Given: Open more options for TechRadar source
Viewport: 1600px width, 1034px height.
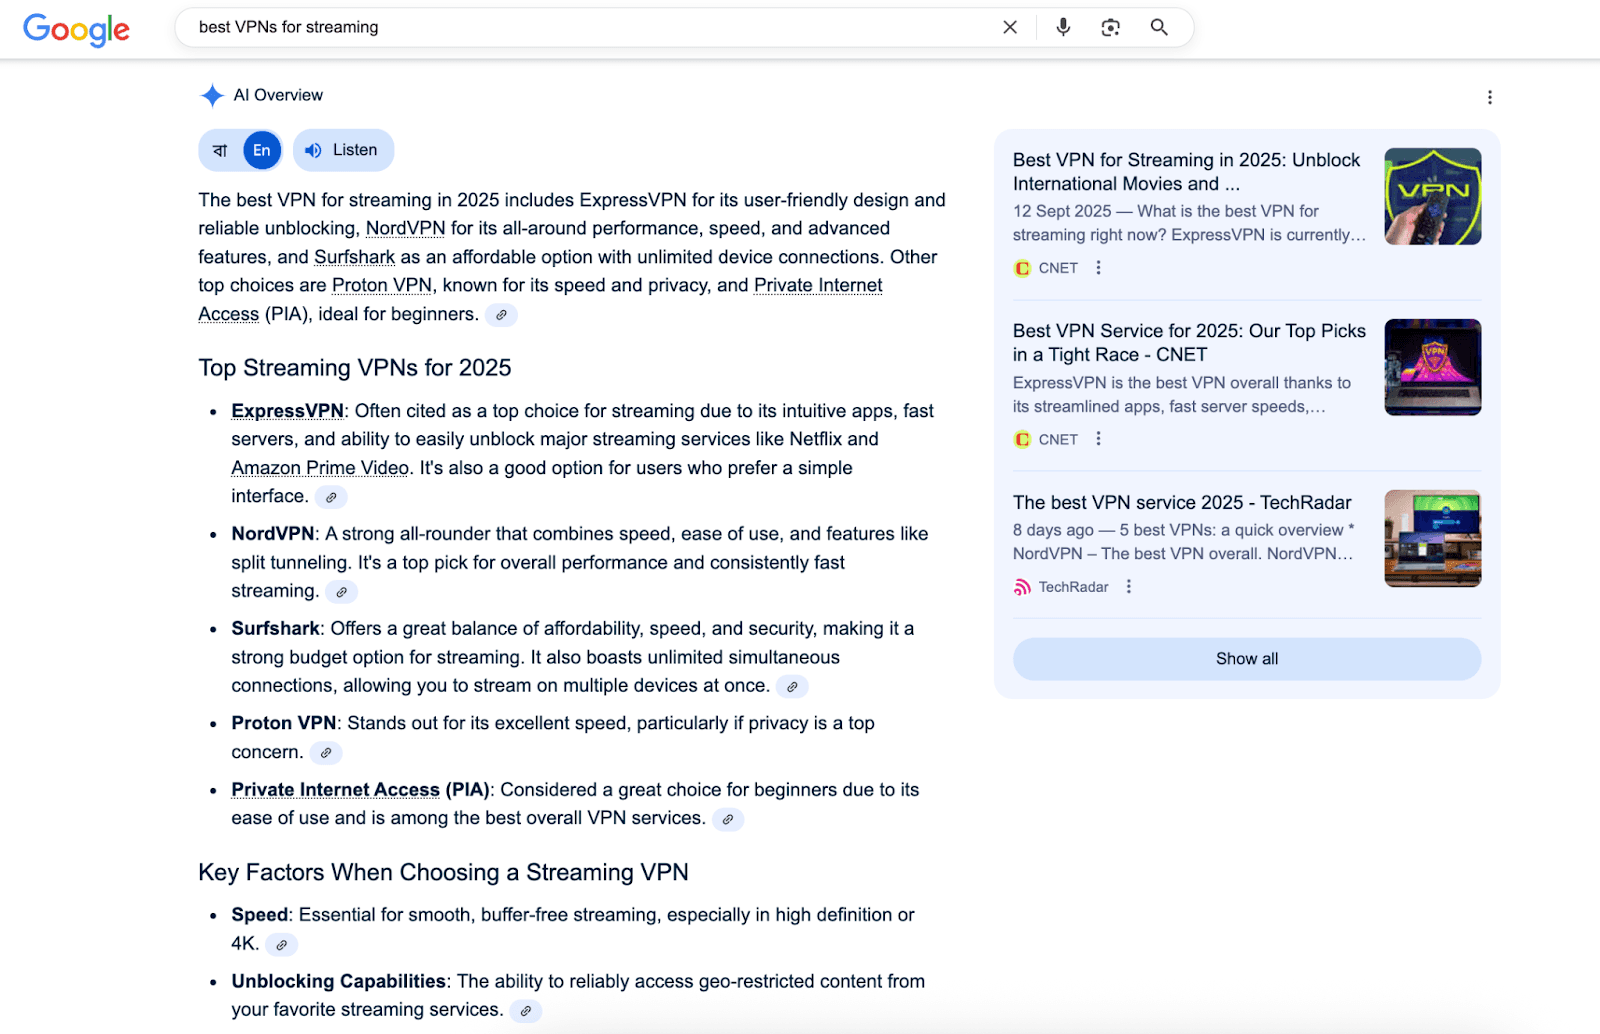Looking at the screenshot, I should coord(1128,587).
